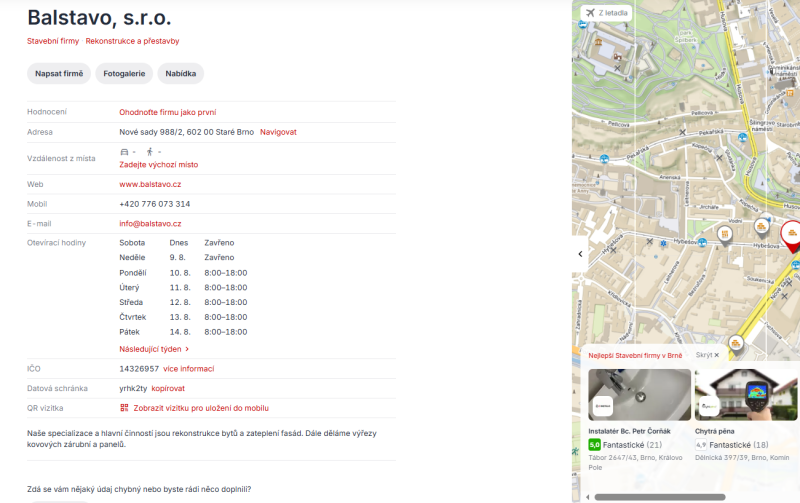The width and height of the screenshot is (800, 503).
Task: Click the tram stop icon on western Pekařská
Action: [605, 159]
